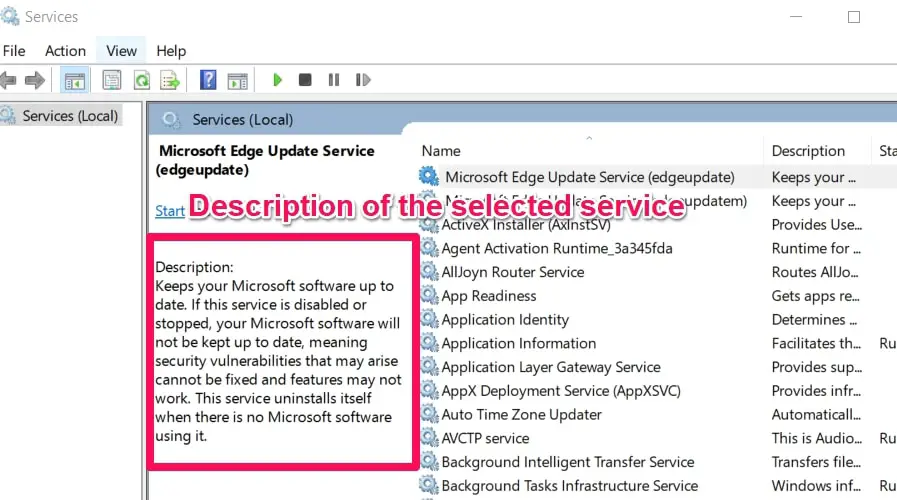The width and height of the screenshot is (897, 500).
Task: Click the Stop Service square icon
Action: 305,80
